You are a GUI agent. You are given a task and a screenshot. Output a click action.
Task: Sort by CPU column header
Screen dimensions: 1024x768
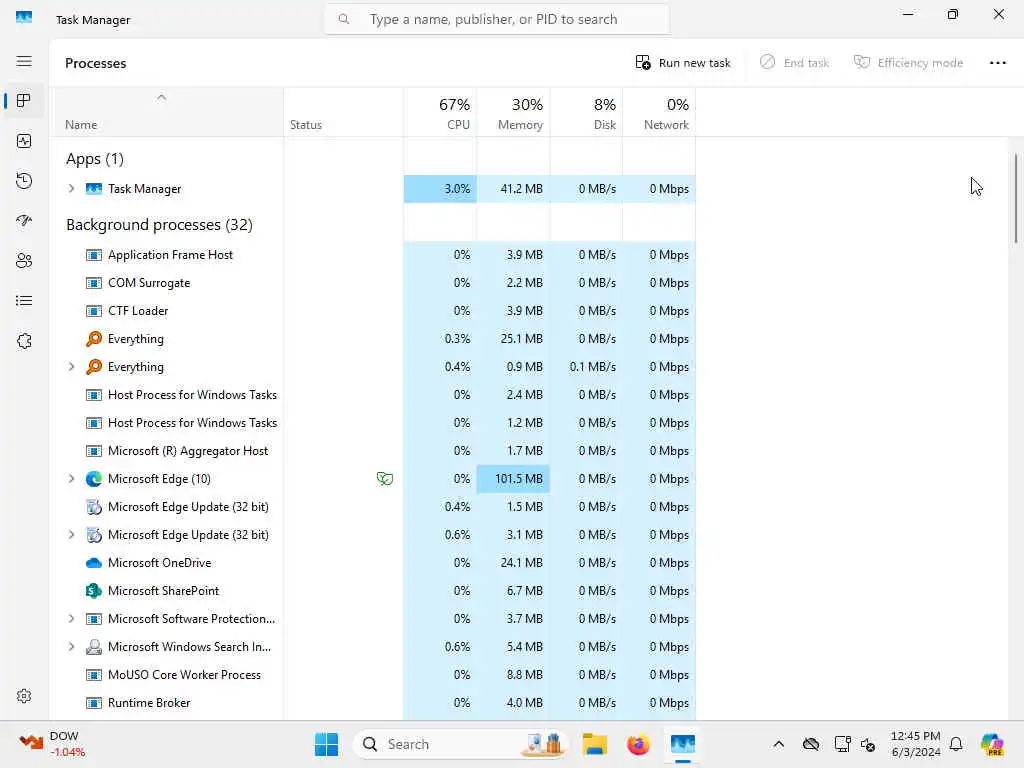pos(440,112)
